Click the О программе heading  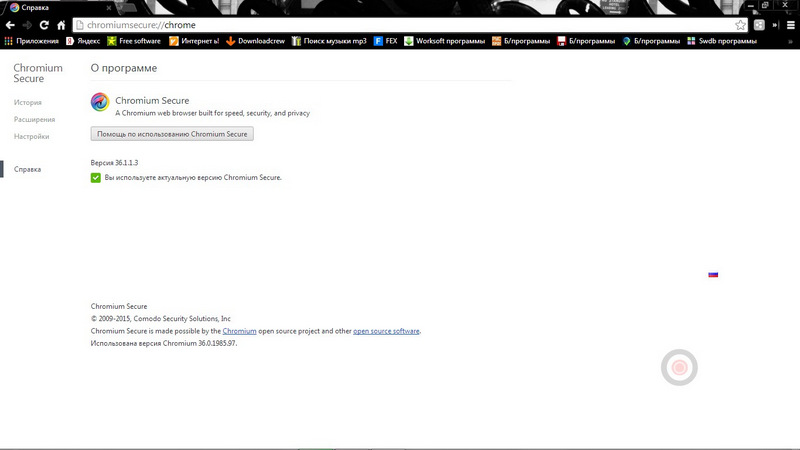[124, 68]
